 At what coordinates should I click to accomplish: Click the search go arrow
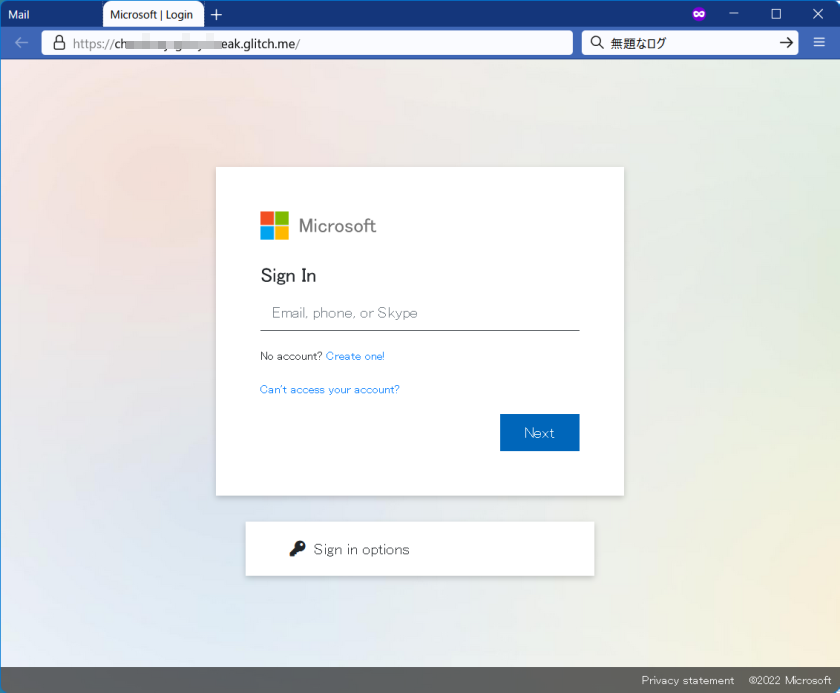pos(786,43)
